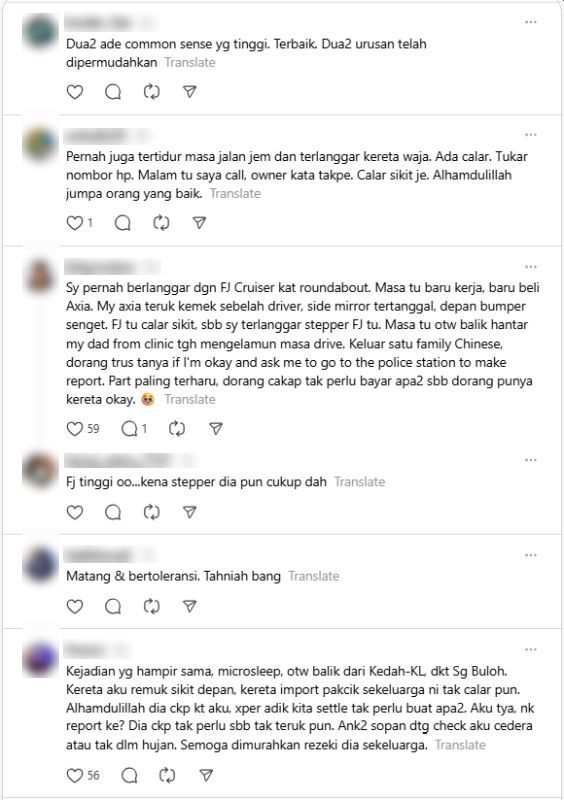
Task: Translate the 'Fj tinggi oo' comment
Action: point(360,482)
